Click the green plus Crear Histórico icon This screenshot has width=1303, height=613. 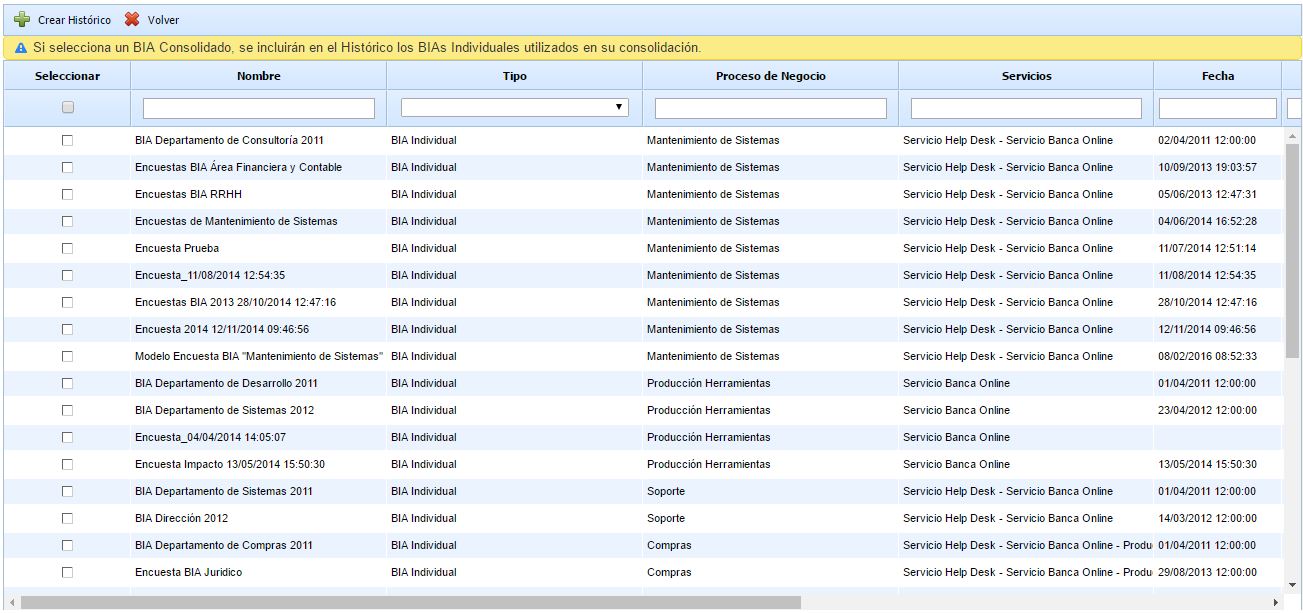pos(22,20)
